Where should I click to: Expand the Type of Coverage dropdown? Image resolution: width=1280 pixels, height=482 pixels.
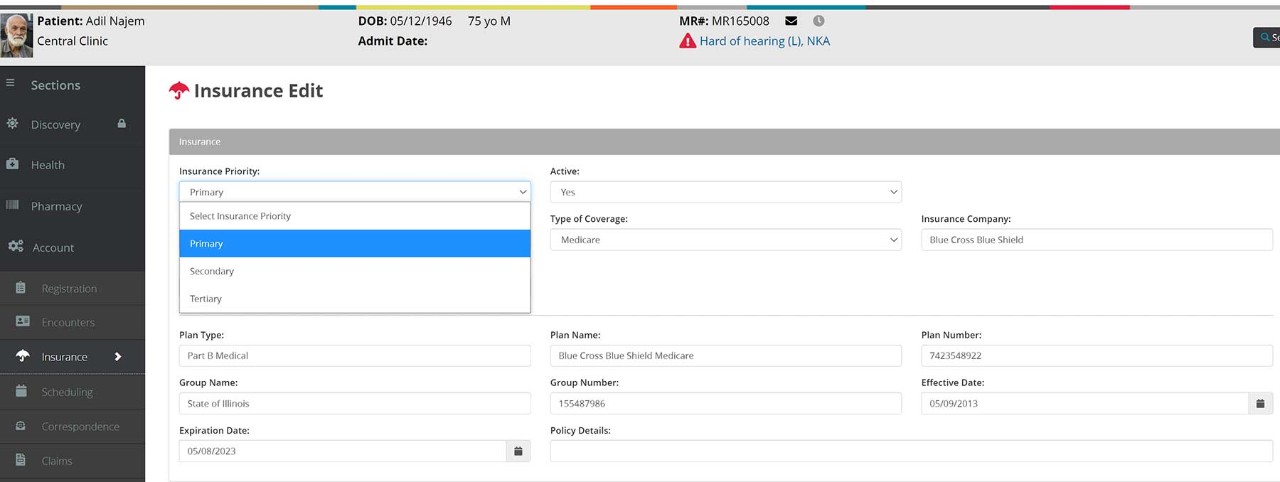coord(725,240)
